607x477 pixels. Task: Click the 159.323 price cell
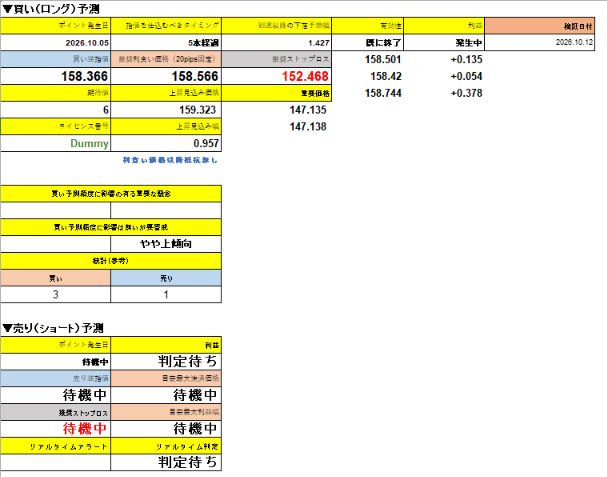(x=166, y=110)
